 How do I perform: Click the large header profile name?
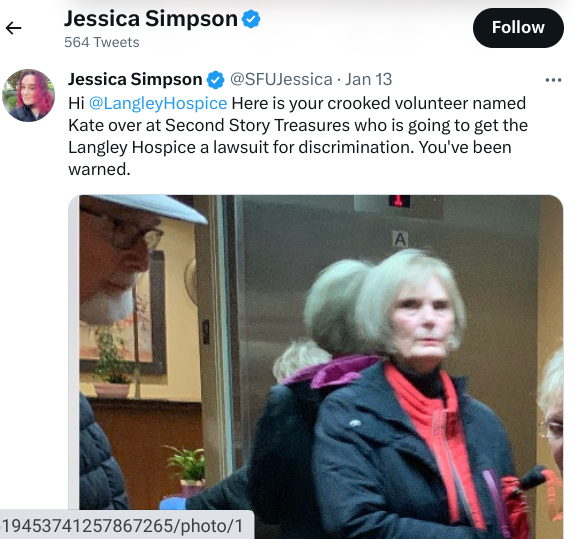[x=151, y=19]
